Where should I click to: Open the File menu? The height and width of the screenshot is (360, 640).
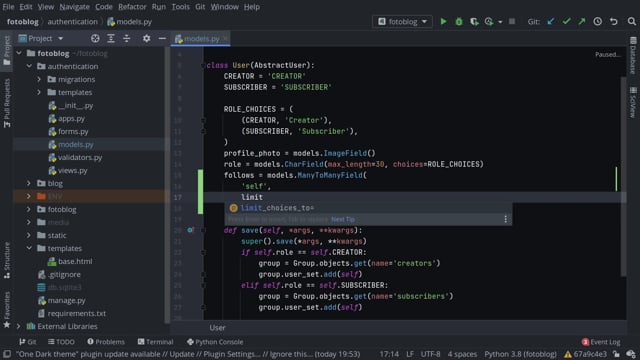click(x=8, y=7)
